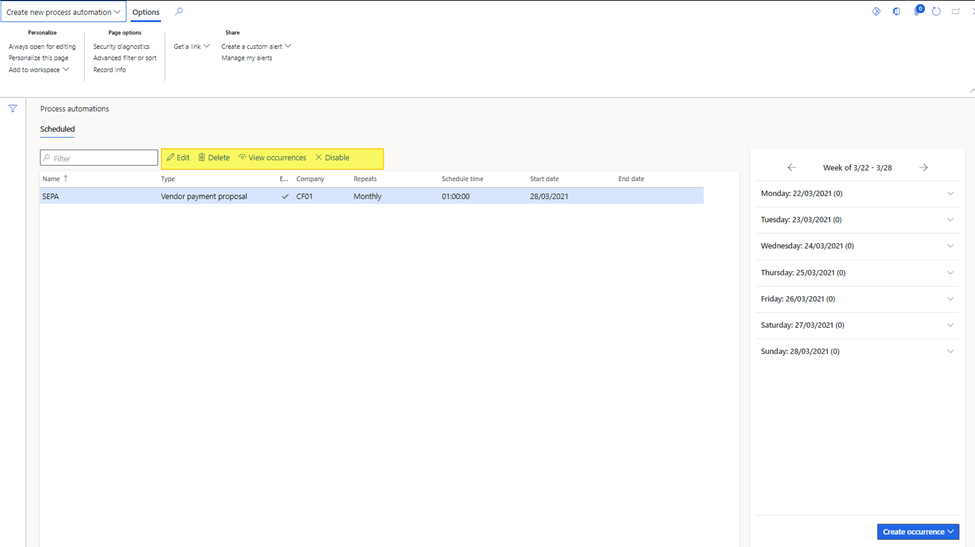Open Create occurrence dropdown
The height and width of the screenshot is (547, 975).
pyautogui.click(x=917, y=532)
